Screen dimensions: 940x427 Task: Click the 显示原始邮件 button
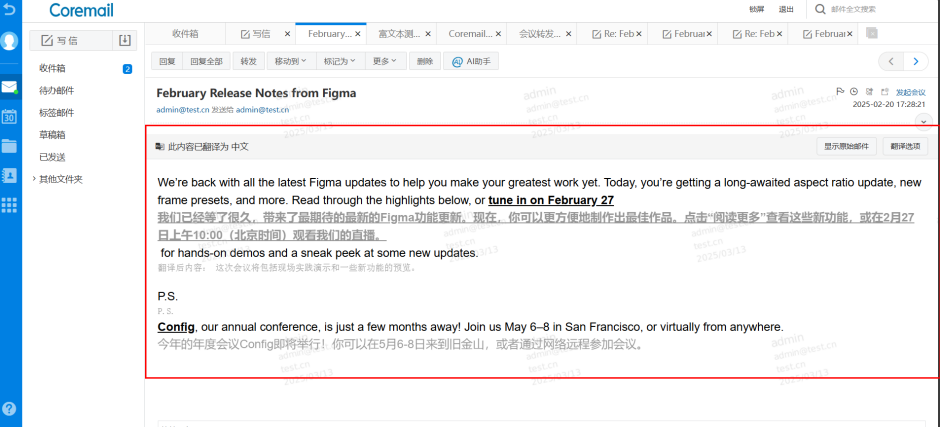point(846,146)
